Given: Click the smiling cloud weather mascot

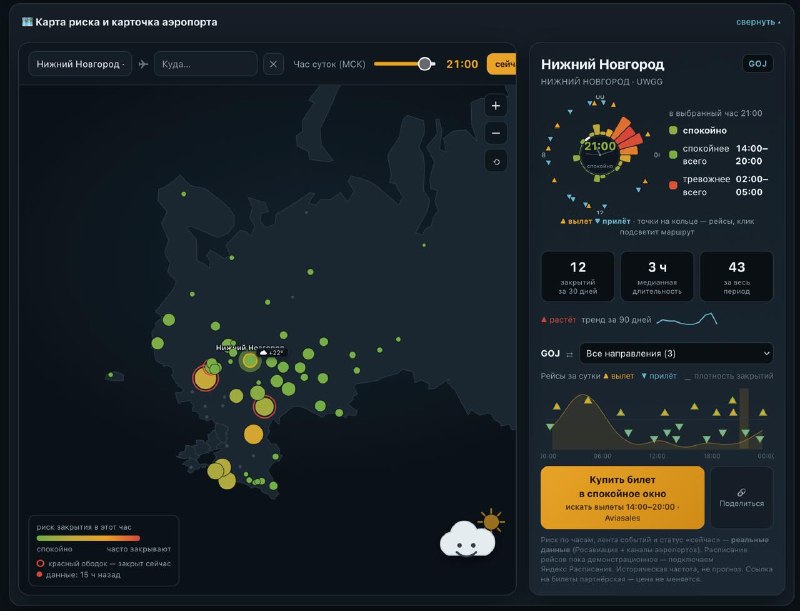Looking at the screenshot, I should 467,539.
